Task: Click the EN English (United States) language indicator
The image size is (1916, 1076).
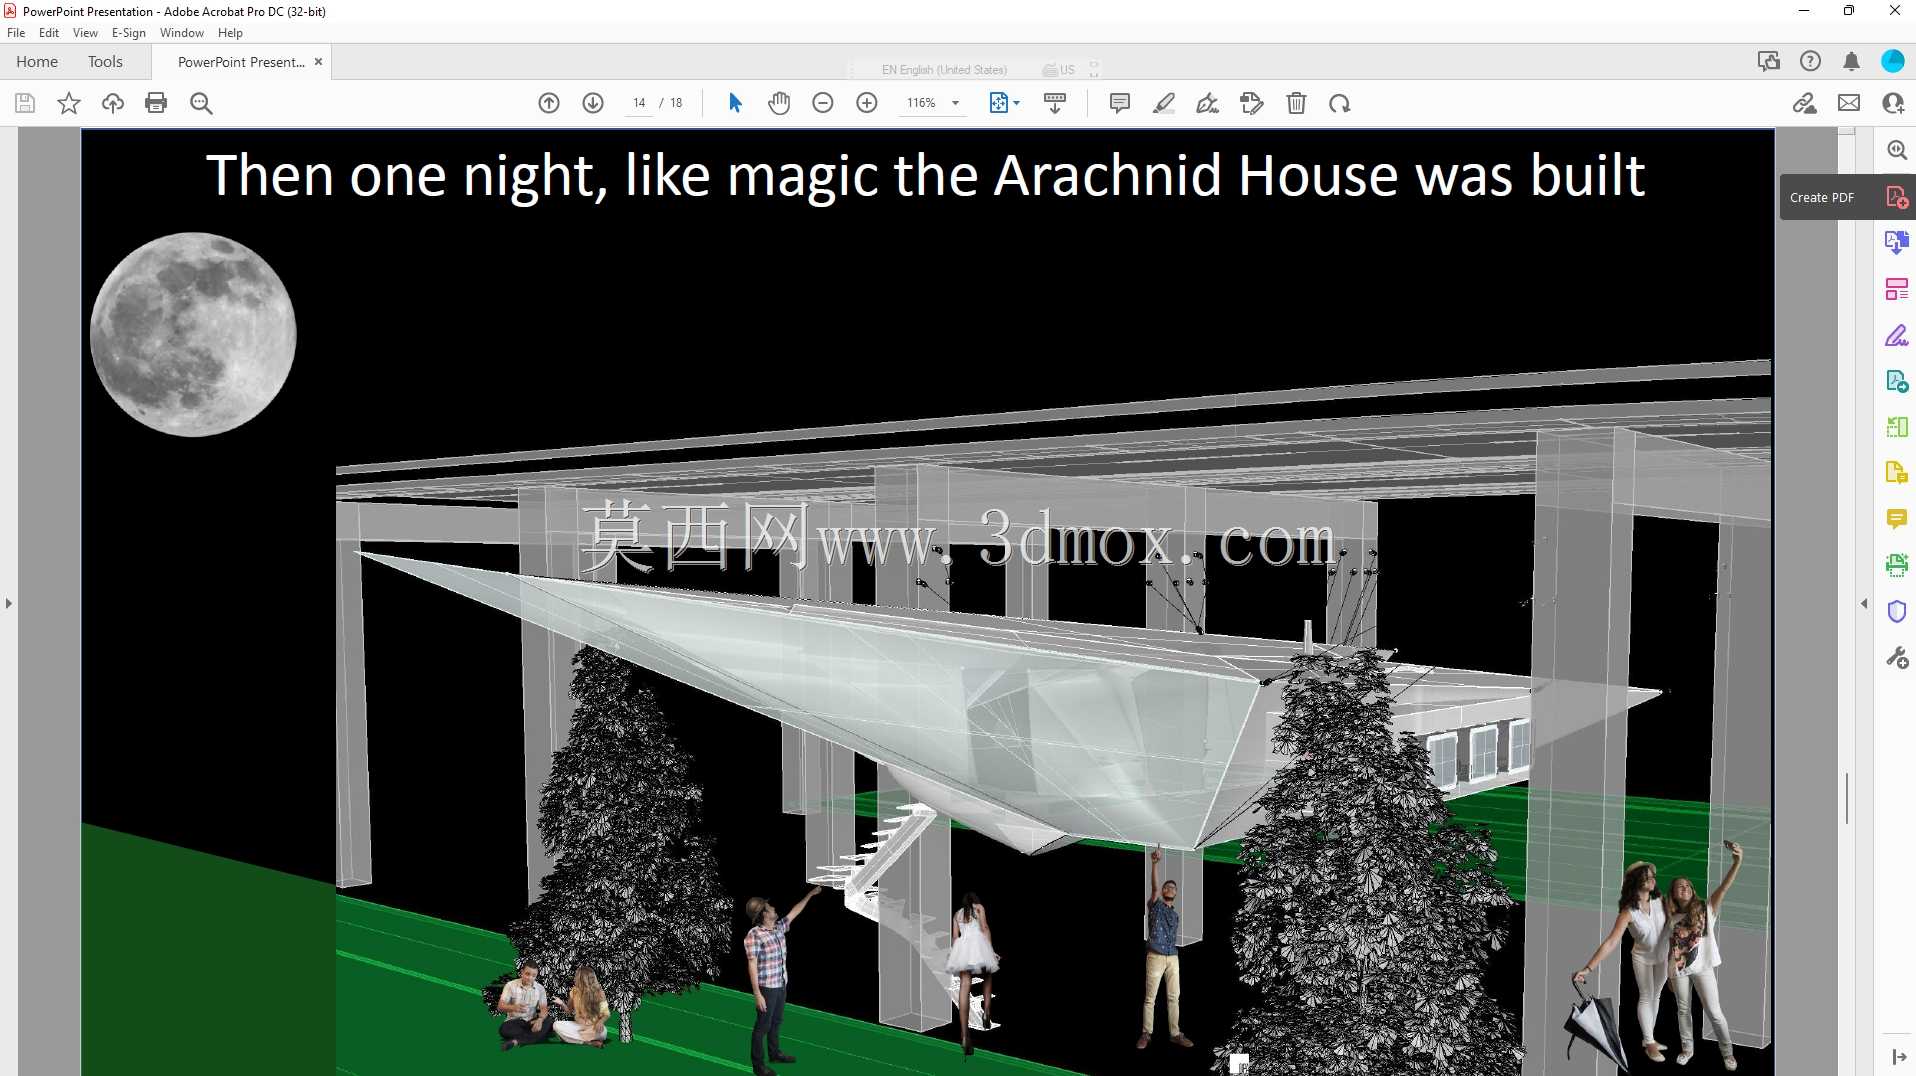Action: pos(944,70)
